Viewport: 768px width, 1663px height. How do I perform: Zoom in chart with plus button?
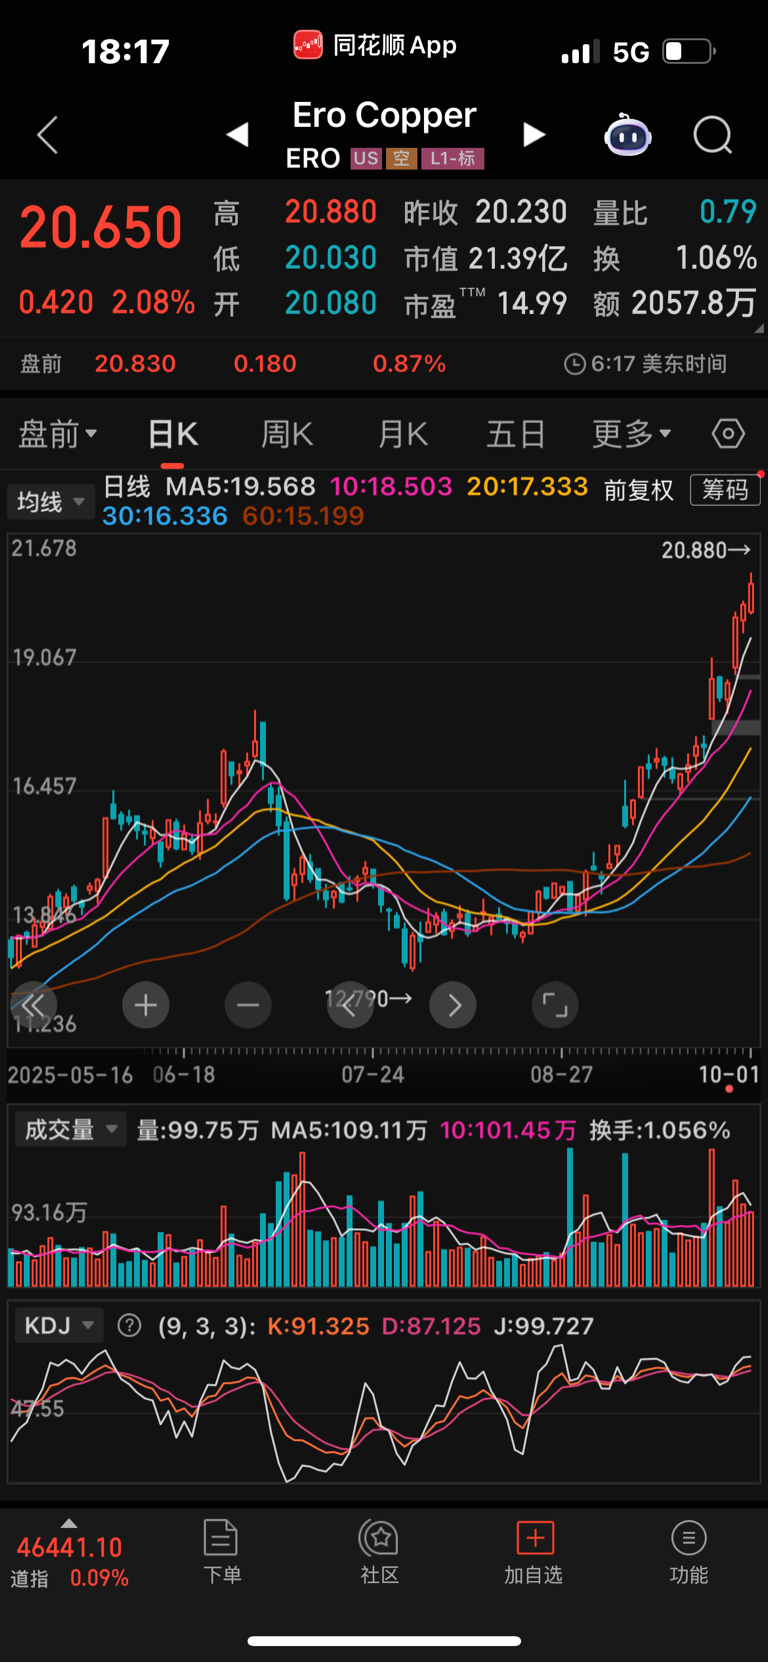[146, 1005]
